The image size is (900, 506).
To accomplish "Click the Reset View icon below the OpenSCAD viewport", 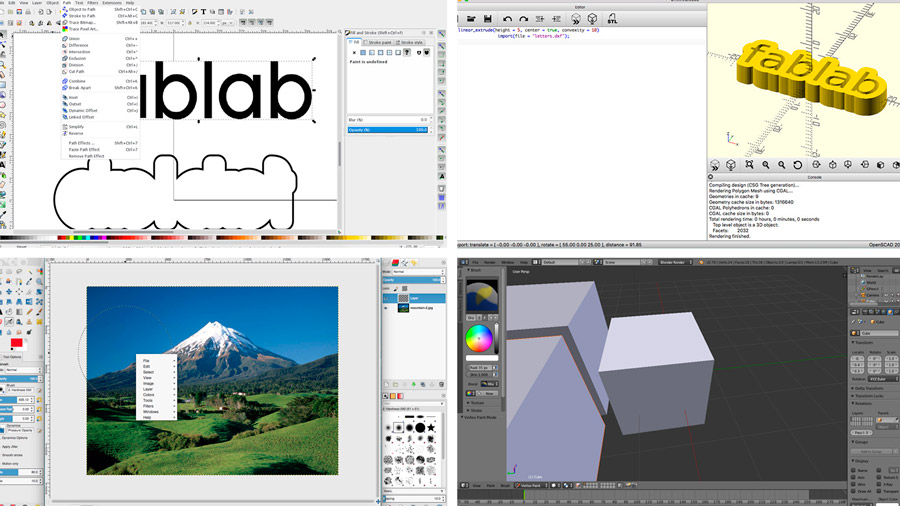I will pos(797,165).
